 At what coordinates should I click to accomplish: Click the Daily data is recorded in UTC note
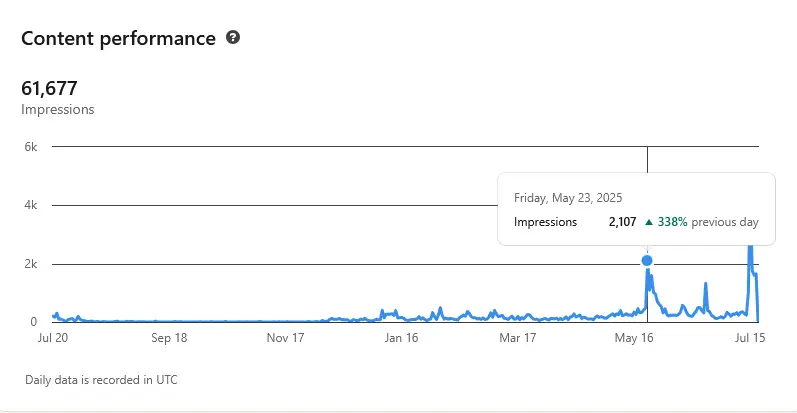[x=101, y=380]
